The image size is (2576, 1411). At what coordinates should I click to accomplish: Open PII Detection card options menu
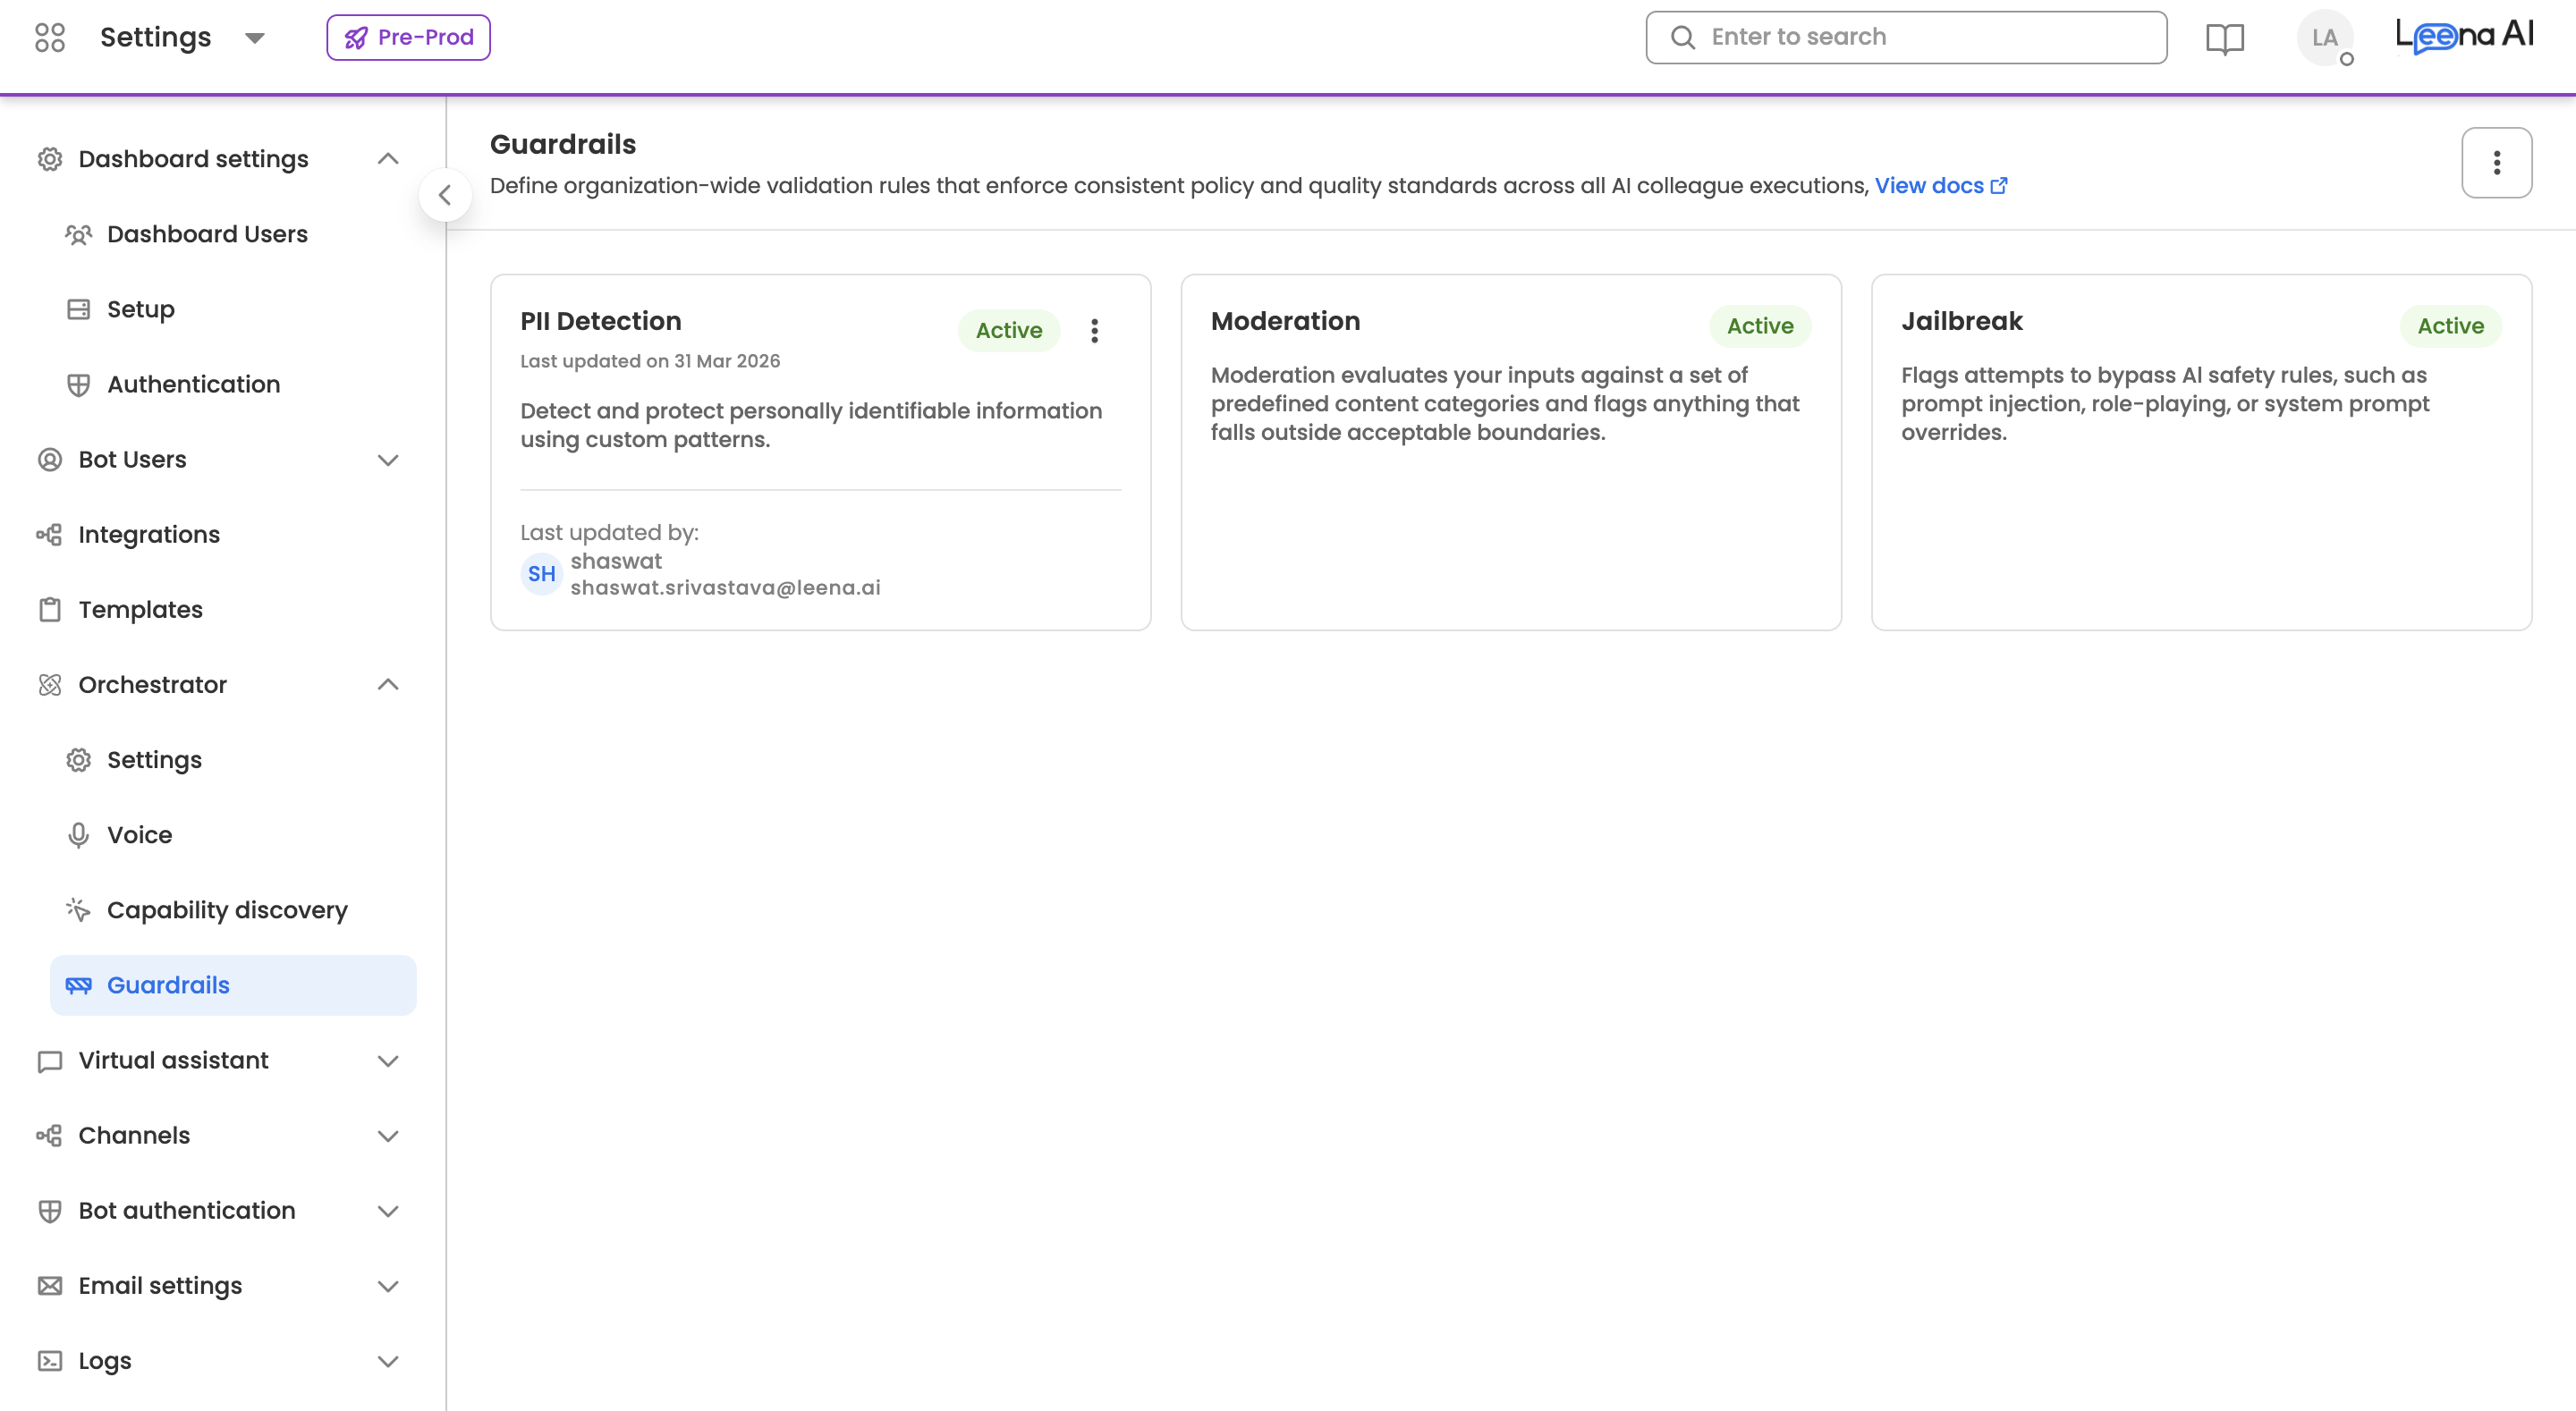pyautogui.click(x=1095, y=331)
